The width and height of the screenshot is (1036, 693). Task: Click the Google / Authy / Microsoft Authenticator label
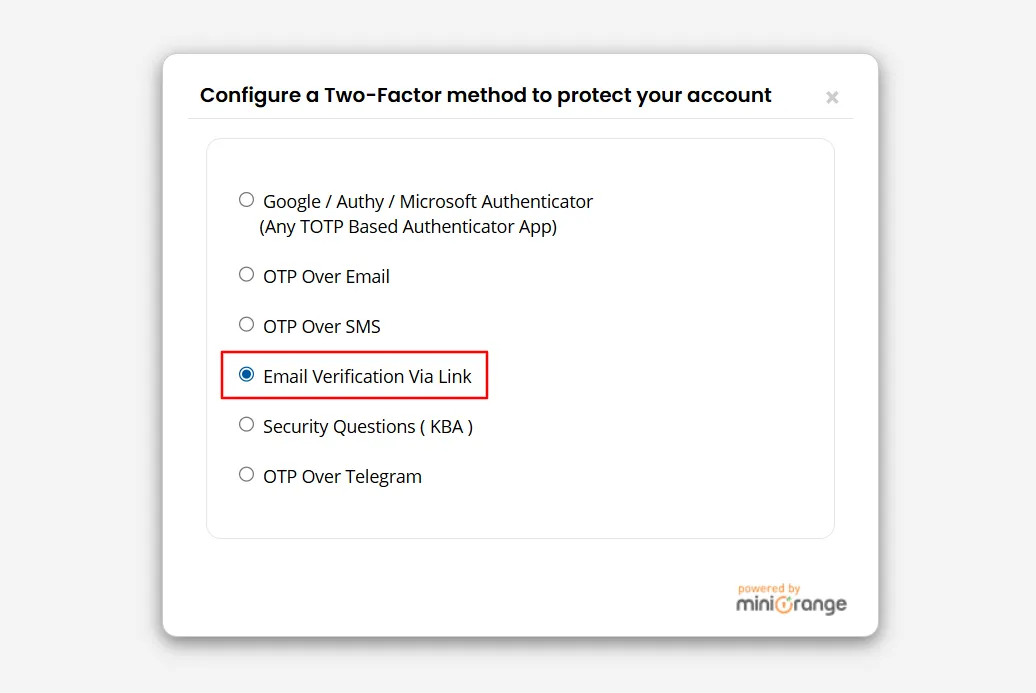coord(428,201)
